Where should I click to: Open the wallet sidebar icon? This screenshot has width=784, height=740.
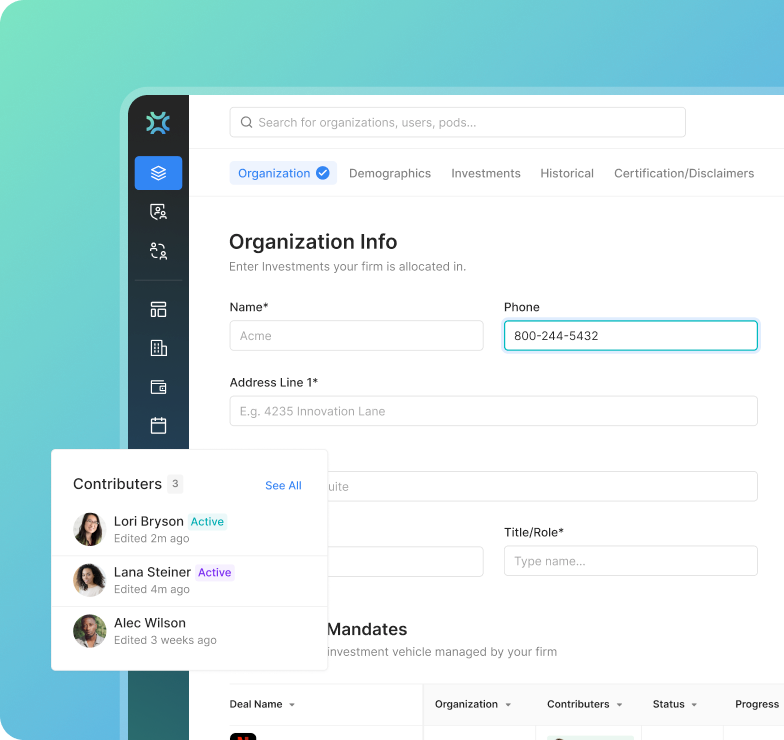pos(158,387)
